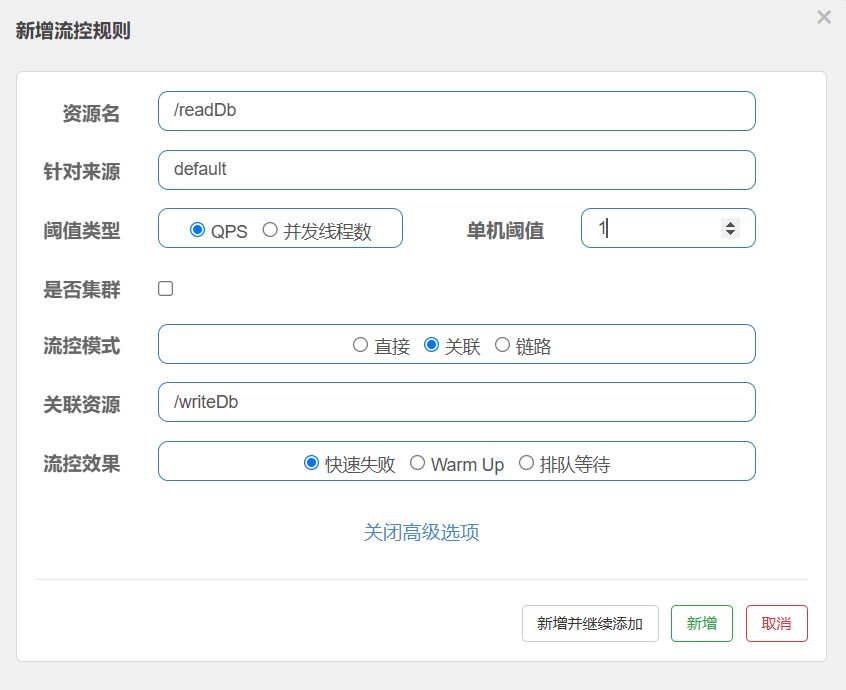Increase 单机阈值 with the up arrow

point(730,224)
